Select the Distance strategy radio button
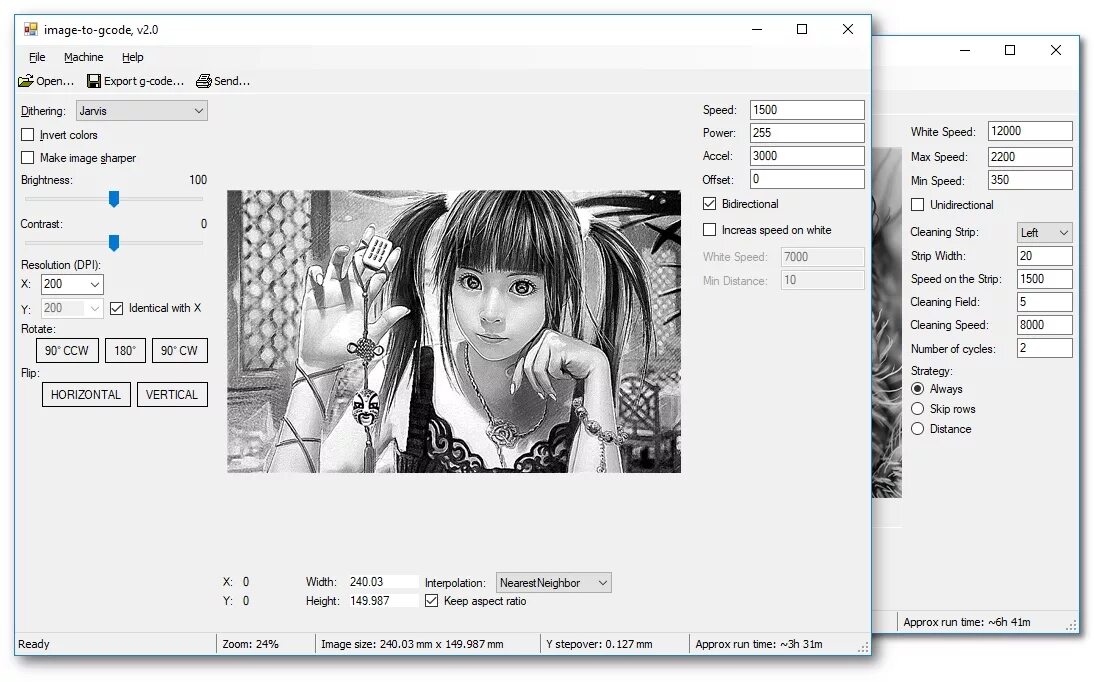 [917, 429]
